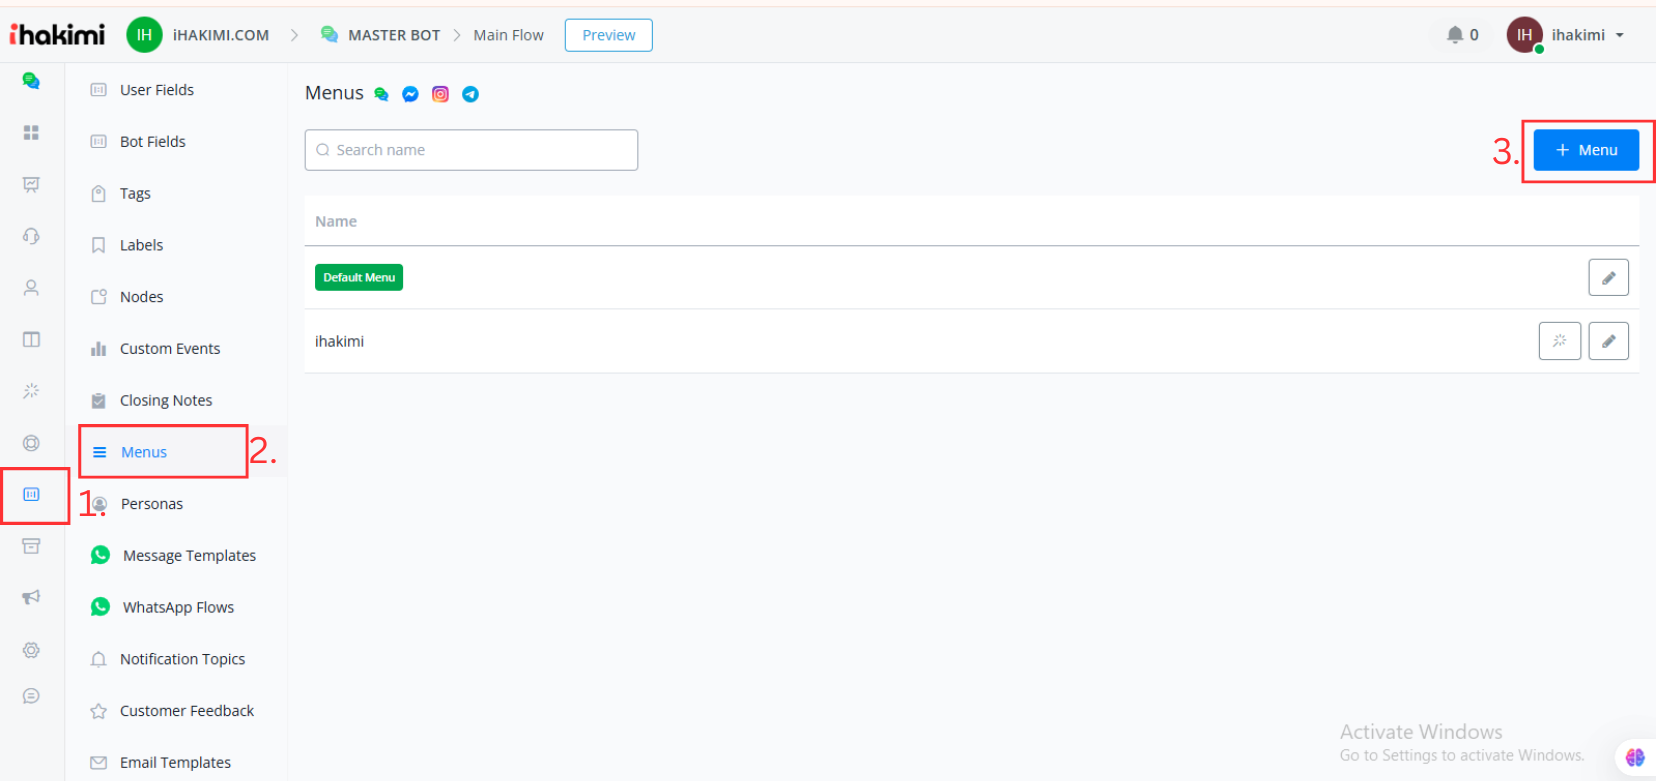Edit the ihakimi menu with its pencil icon

(x=1608, y=341)
